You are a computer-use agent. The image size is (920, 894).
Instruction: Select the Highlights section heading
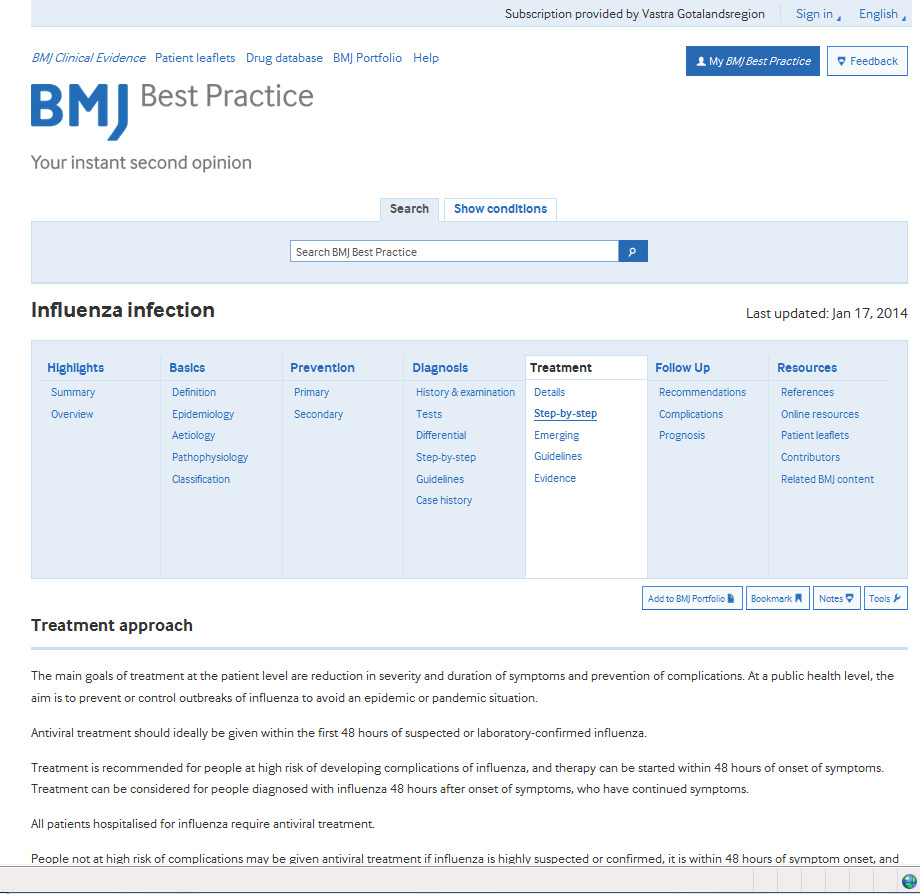point(76,368)
